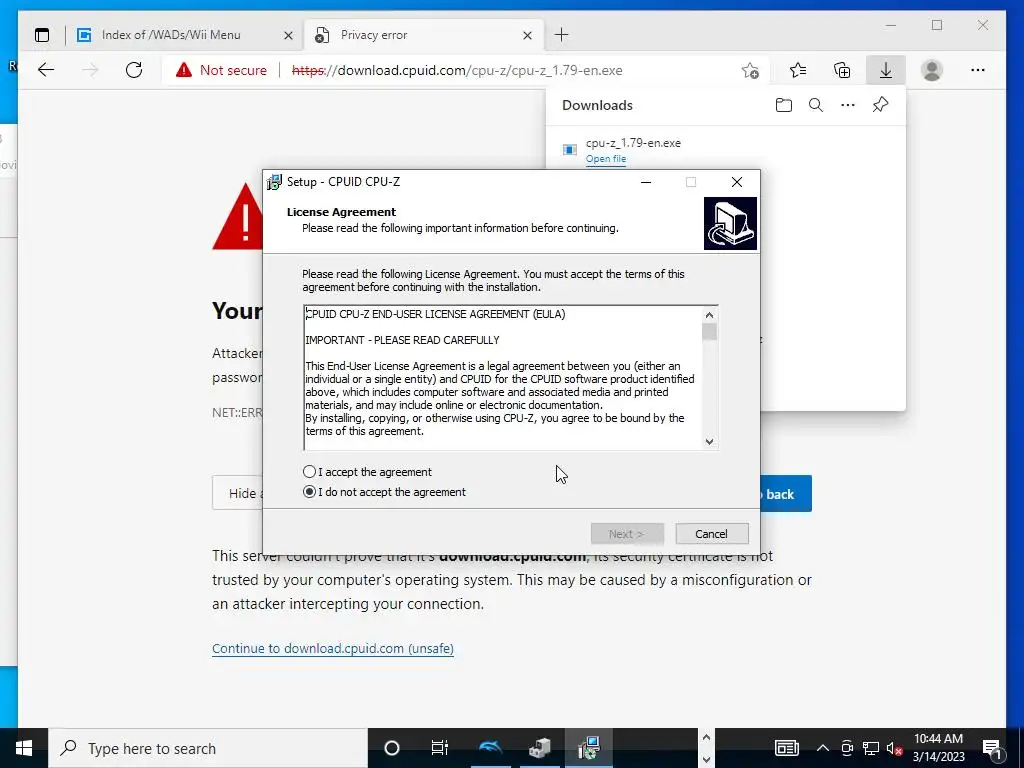Add this page to favorites star icon
The width and height of the screenshot is (1024, 768).
750,70
